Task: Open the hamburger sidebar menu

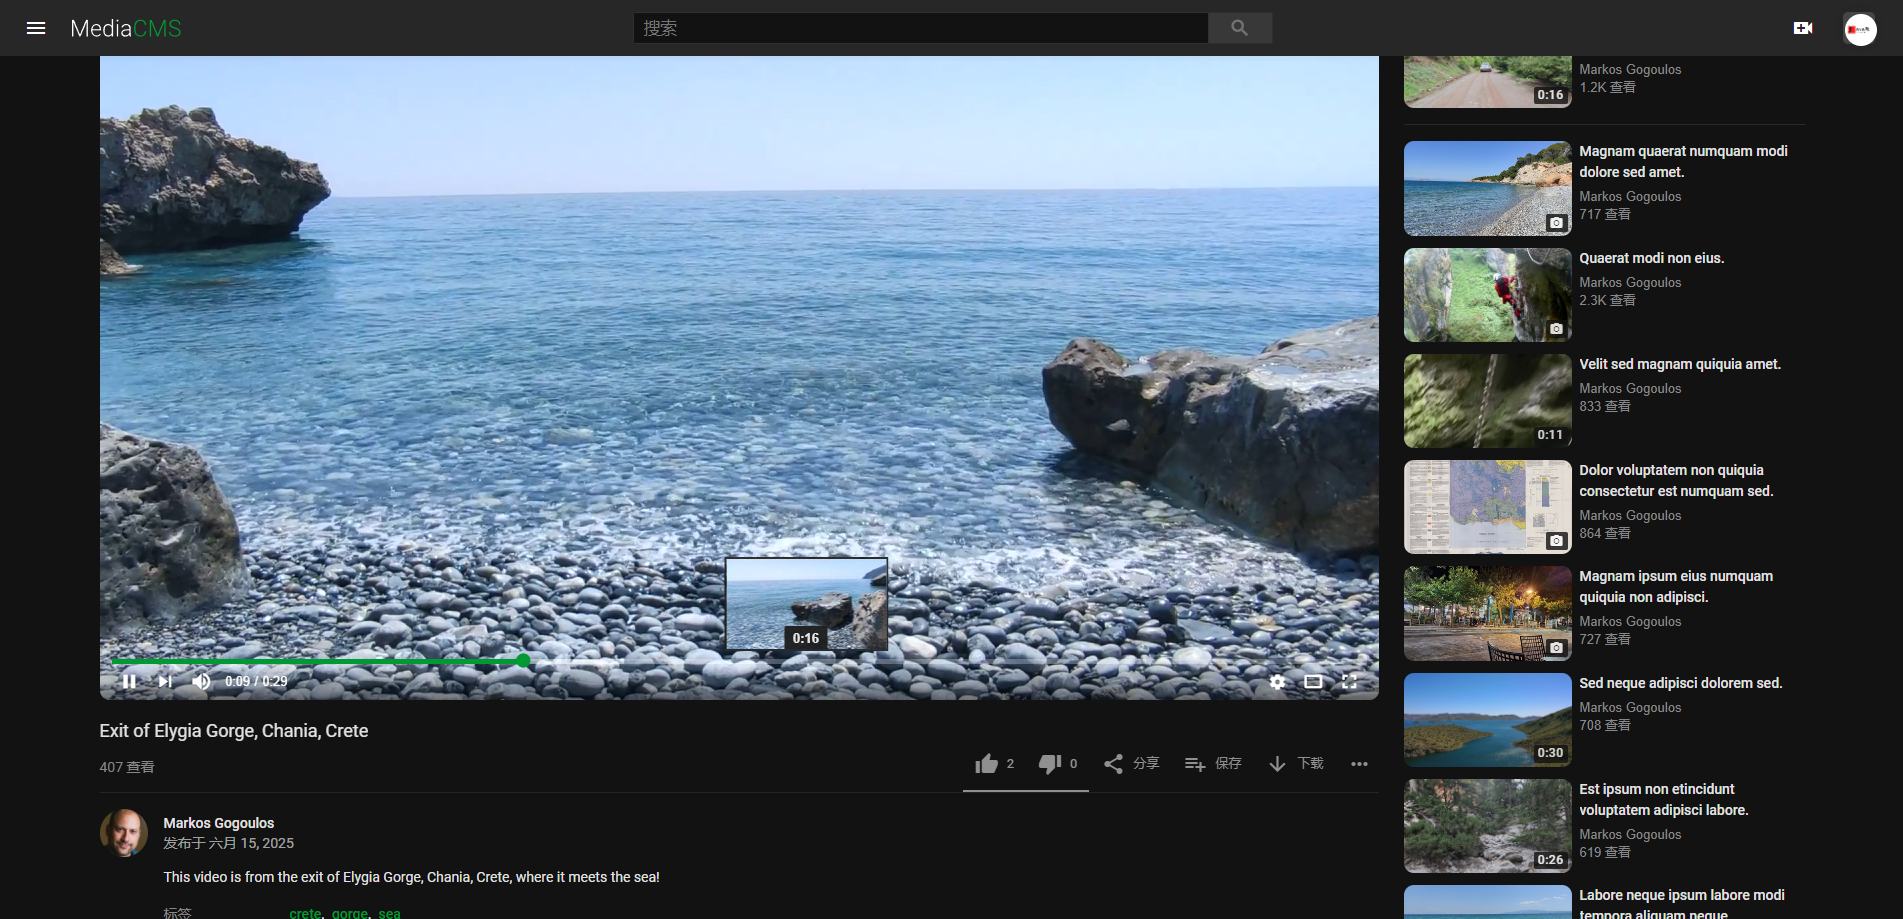Action: 36,28
